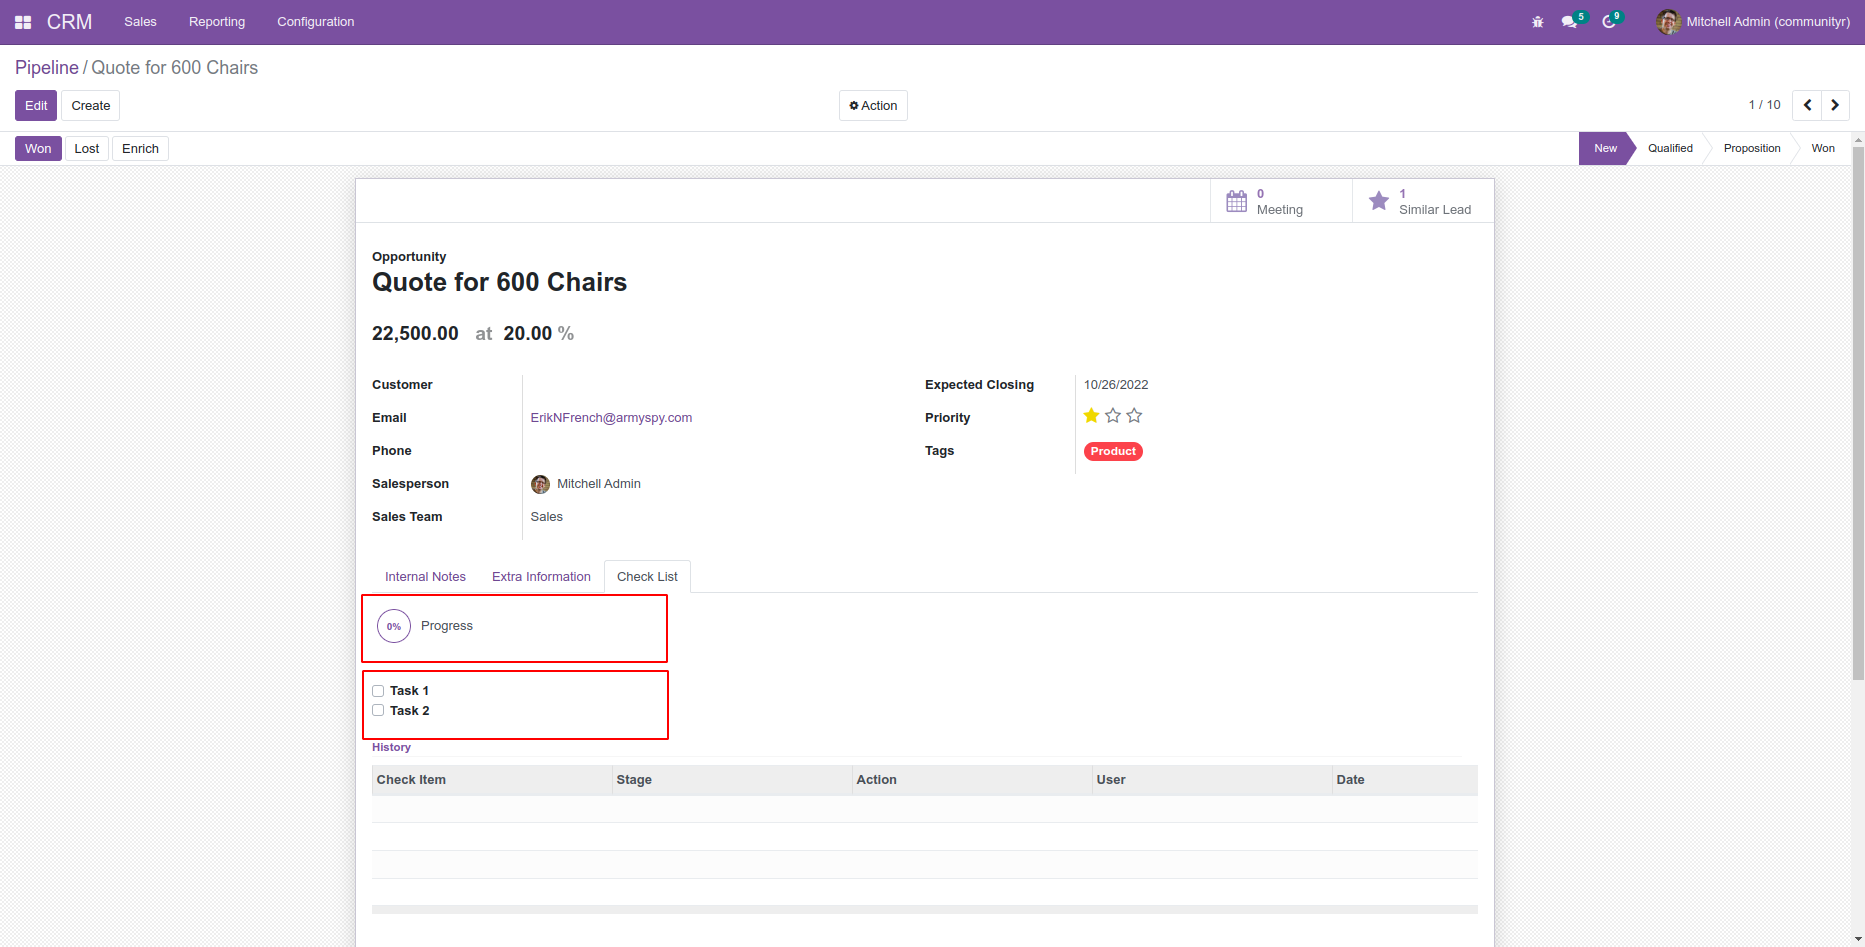1865x947 pixels.
Task: Open Mitchell Admin user menu
Action: click(x=1753, y=22)
